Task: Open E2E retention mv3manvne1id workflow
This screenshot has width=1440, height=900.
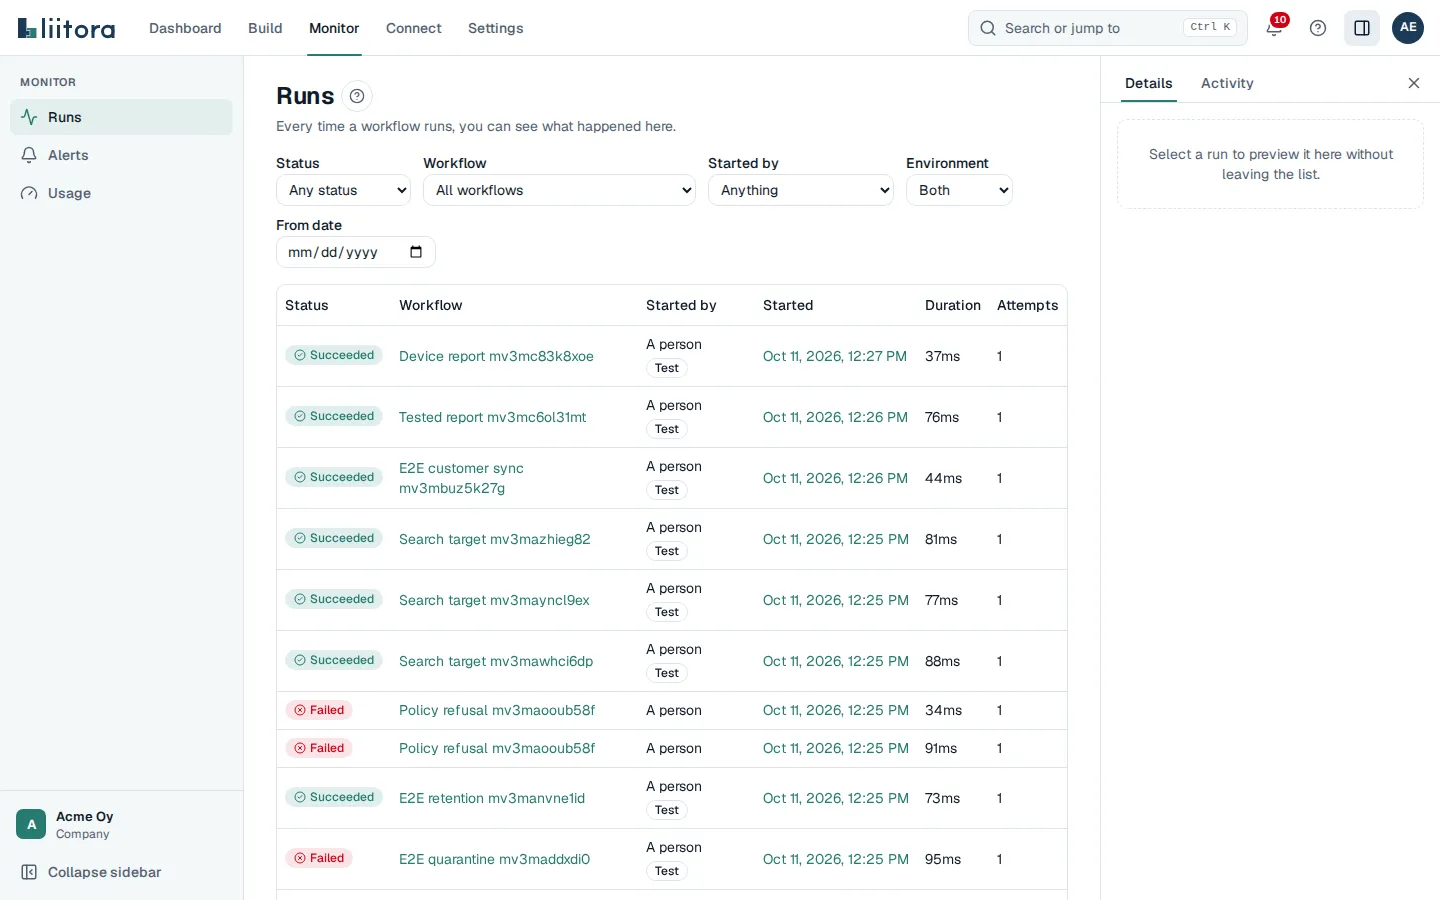Action: click(492, 798)
